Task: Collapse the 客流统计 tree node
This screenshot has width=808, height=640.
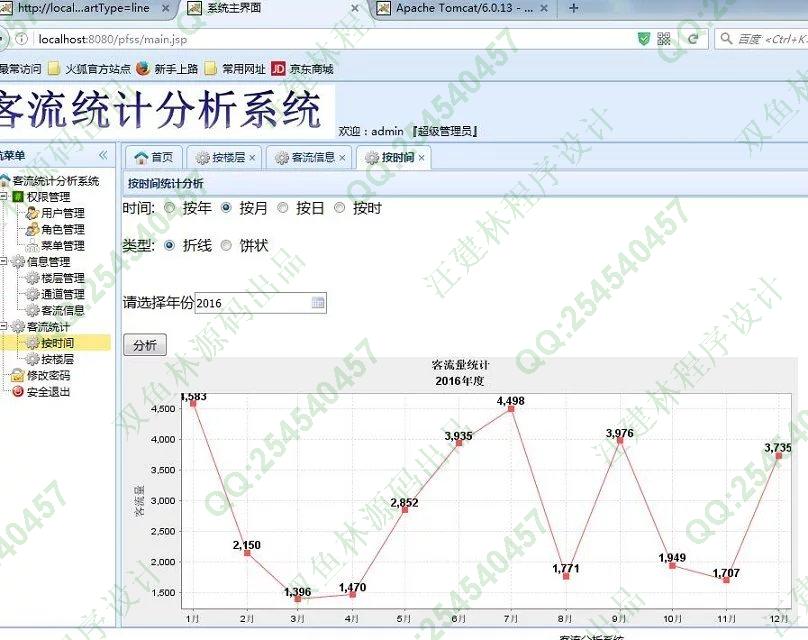Action: [4, 327]
